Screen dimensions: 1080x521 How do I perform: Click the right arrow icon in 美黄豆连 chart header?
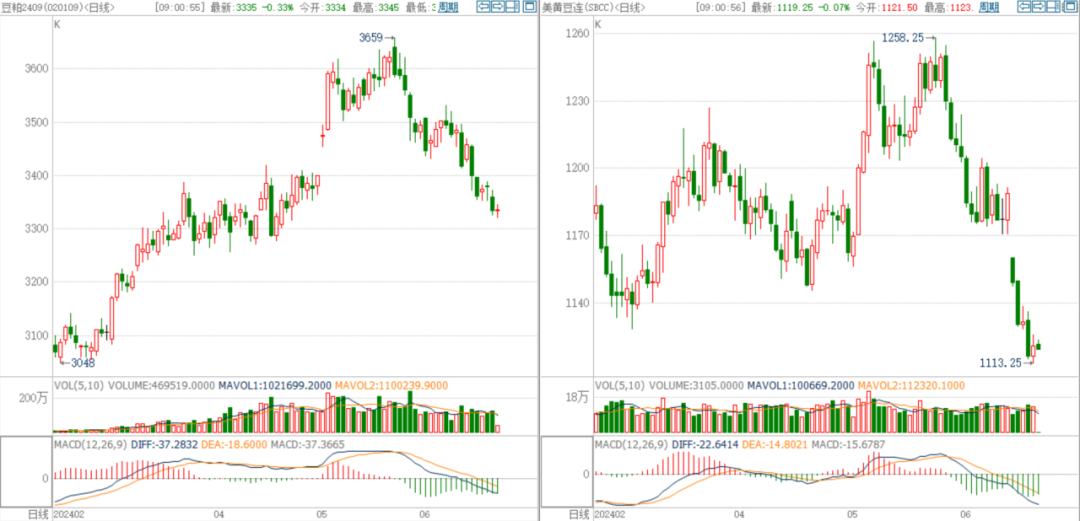pyautogui.click(x=1037, y=7)
